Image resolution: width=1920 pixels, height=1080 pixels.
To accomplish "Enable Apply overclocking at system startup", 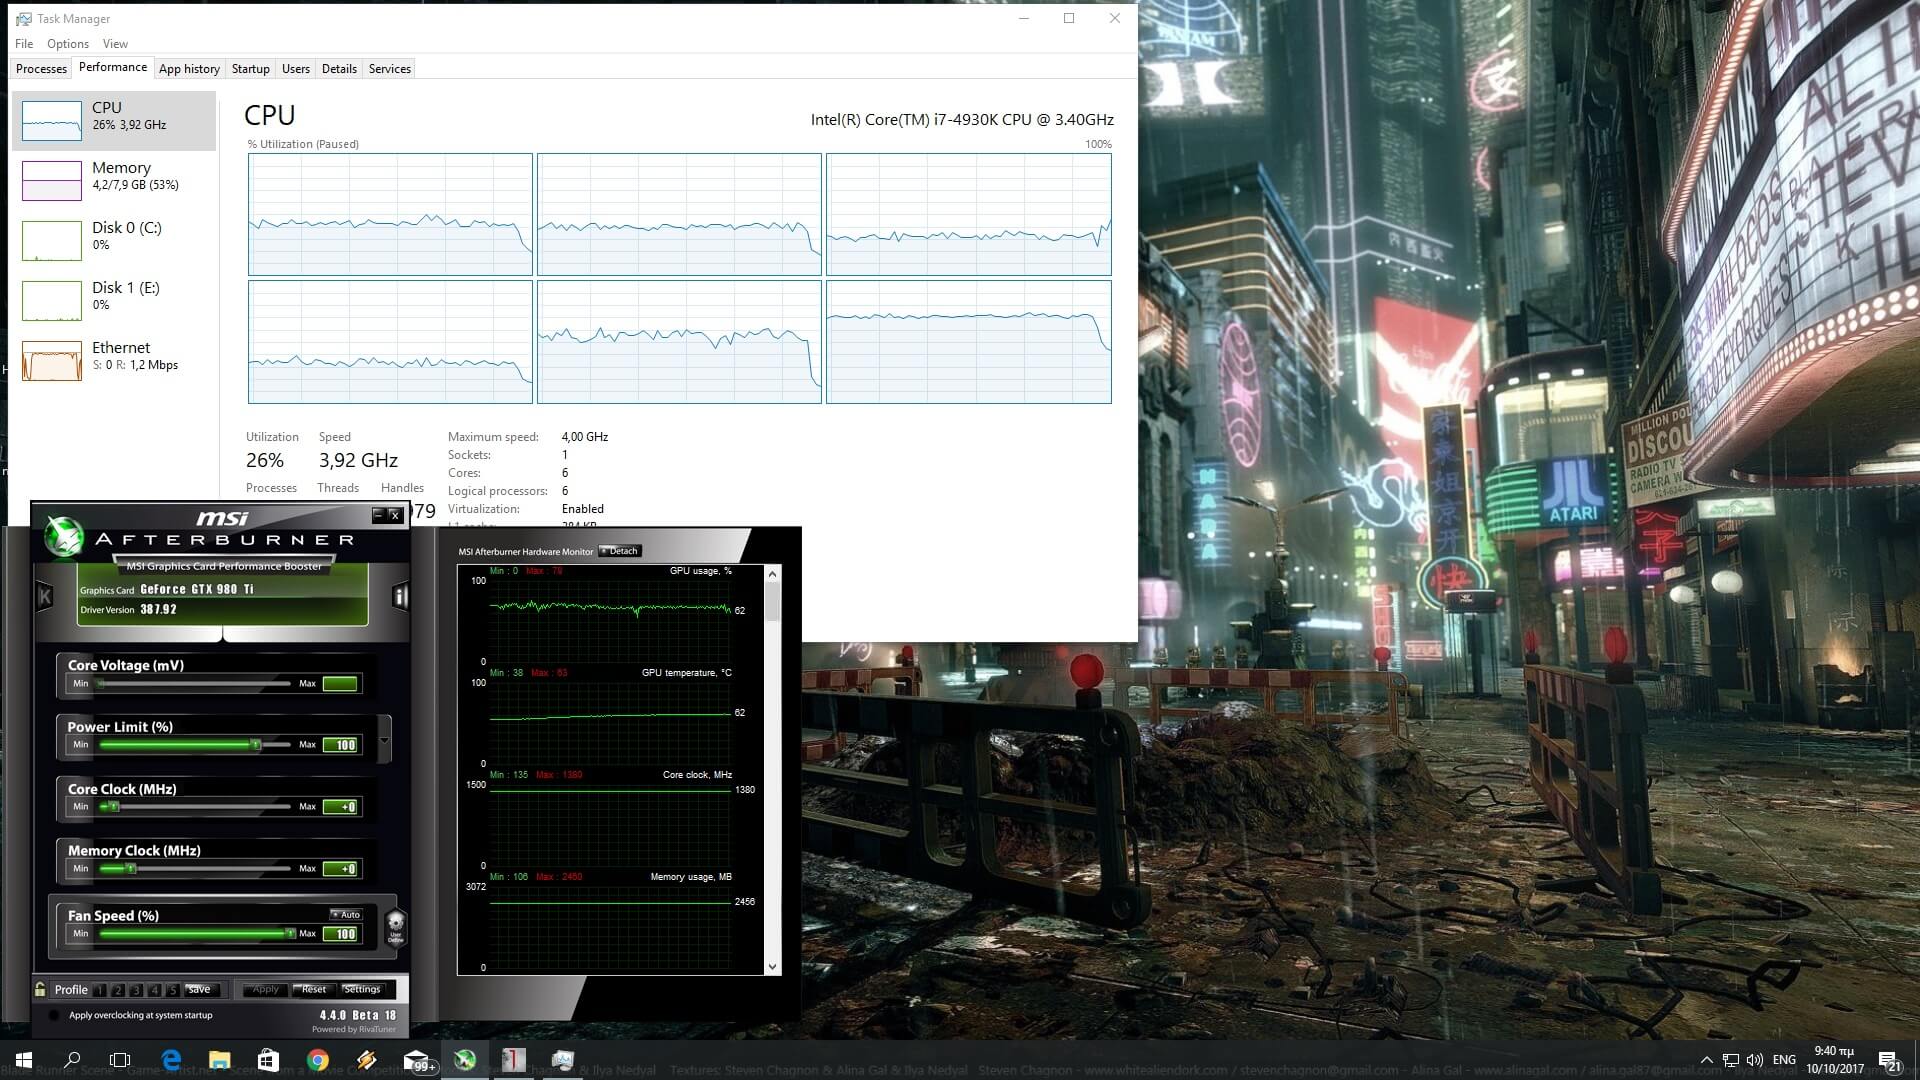I will click(x=53, y=1015).
